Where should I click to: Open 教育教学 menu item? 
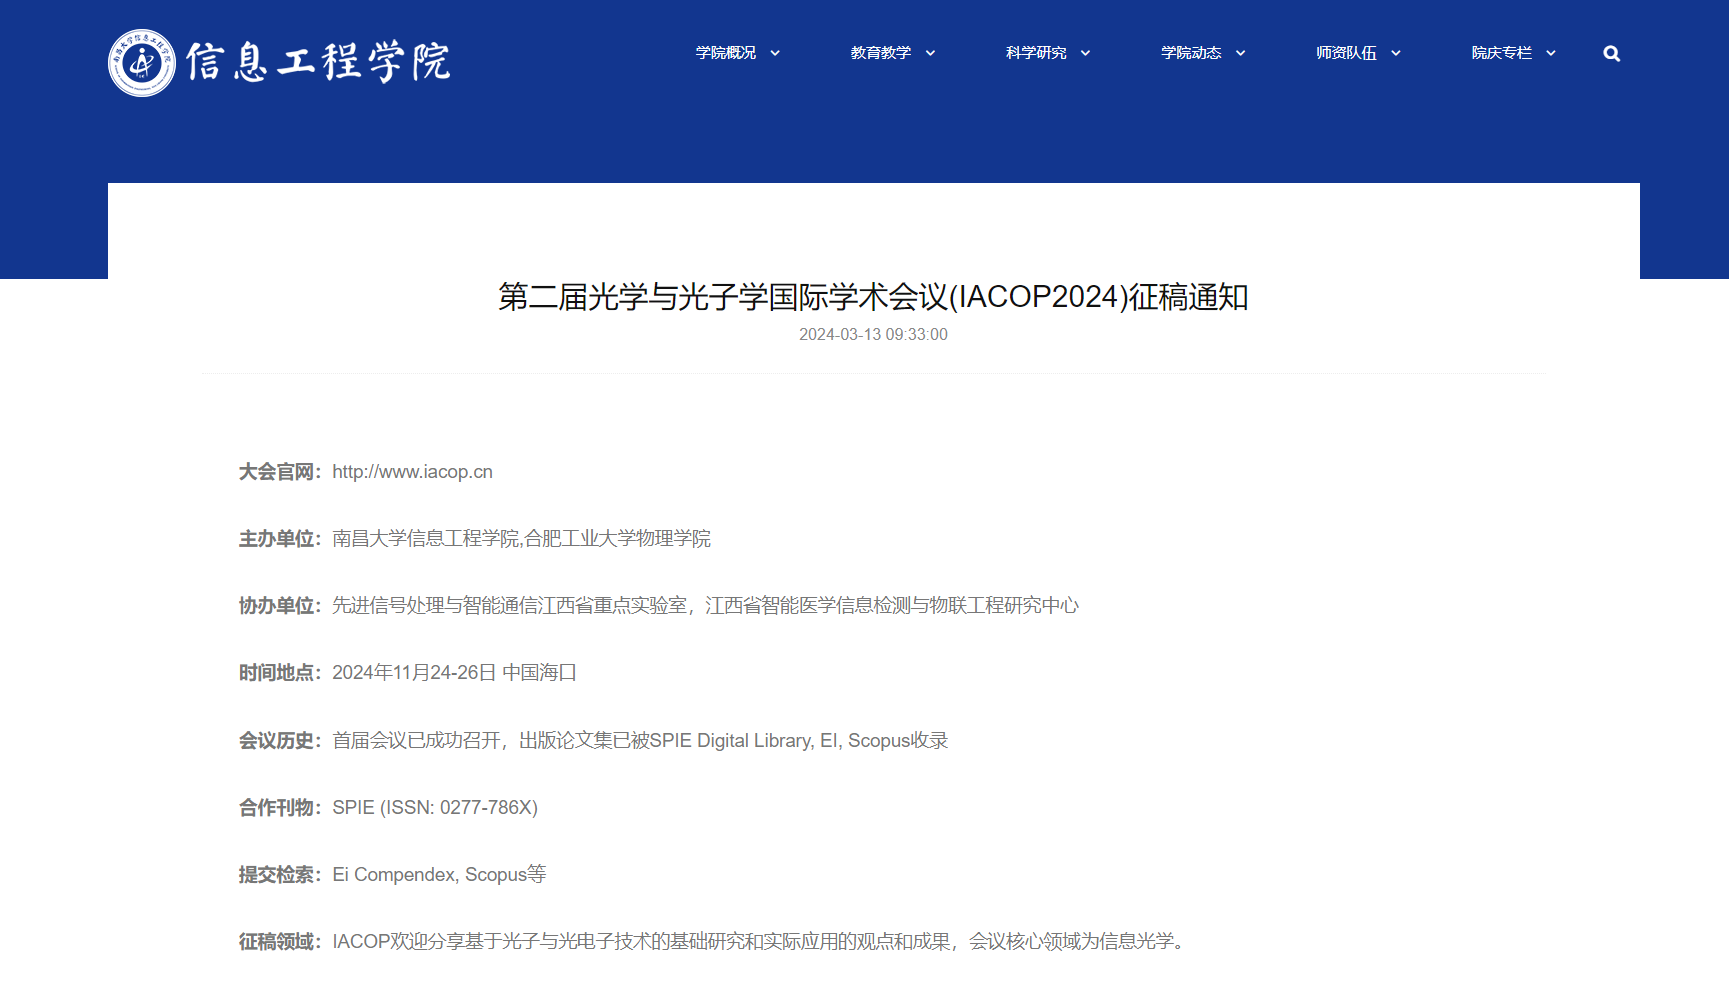(881, 53)
